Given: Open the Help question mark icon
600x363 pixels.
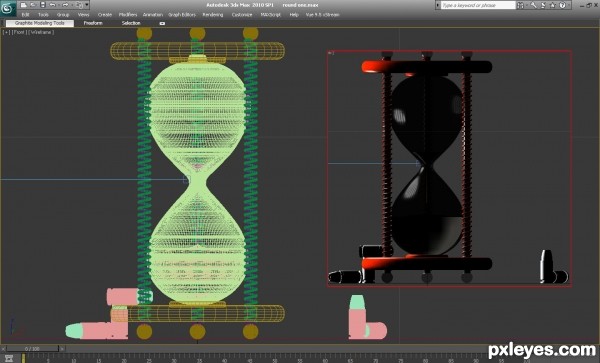Looking at the screenshot, I should pos(562,5).
